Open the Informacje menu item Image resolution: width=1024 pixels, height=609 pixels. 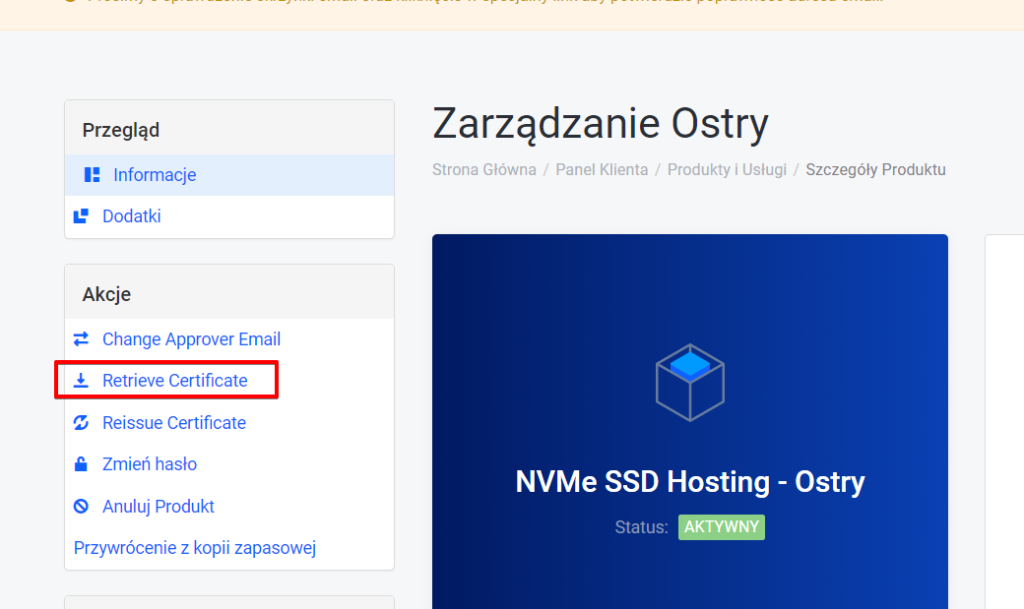point(229,175)
